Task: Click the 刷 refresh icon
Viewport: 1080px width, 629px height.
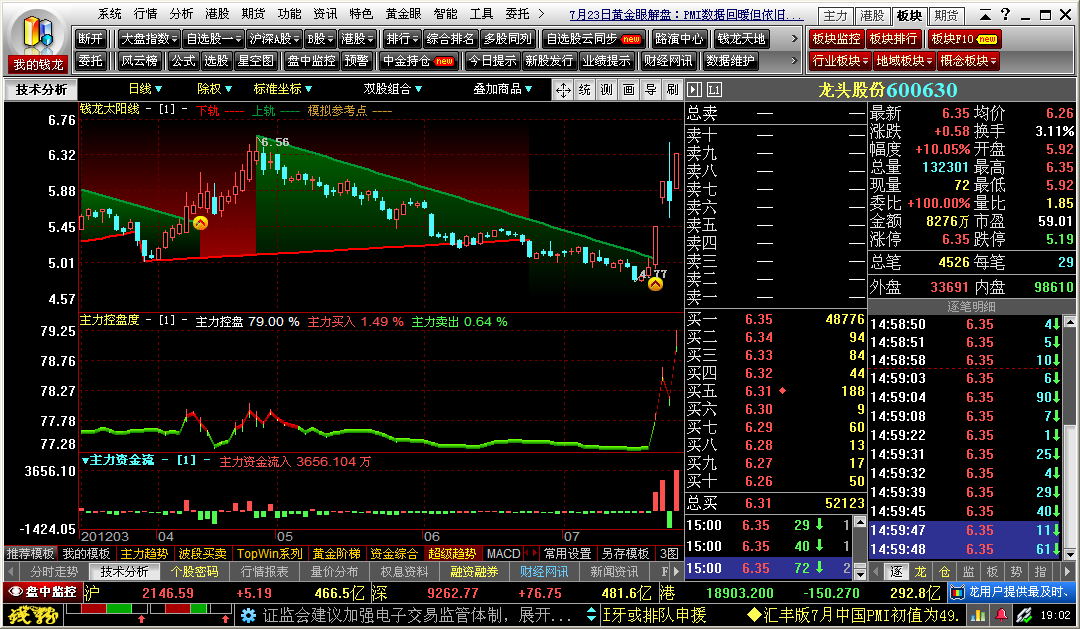Action: [672, 90]
